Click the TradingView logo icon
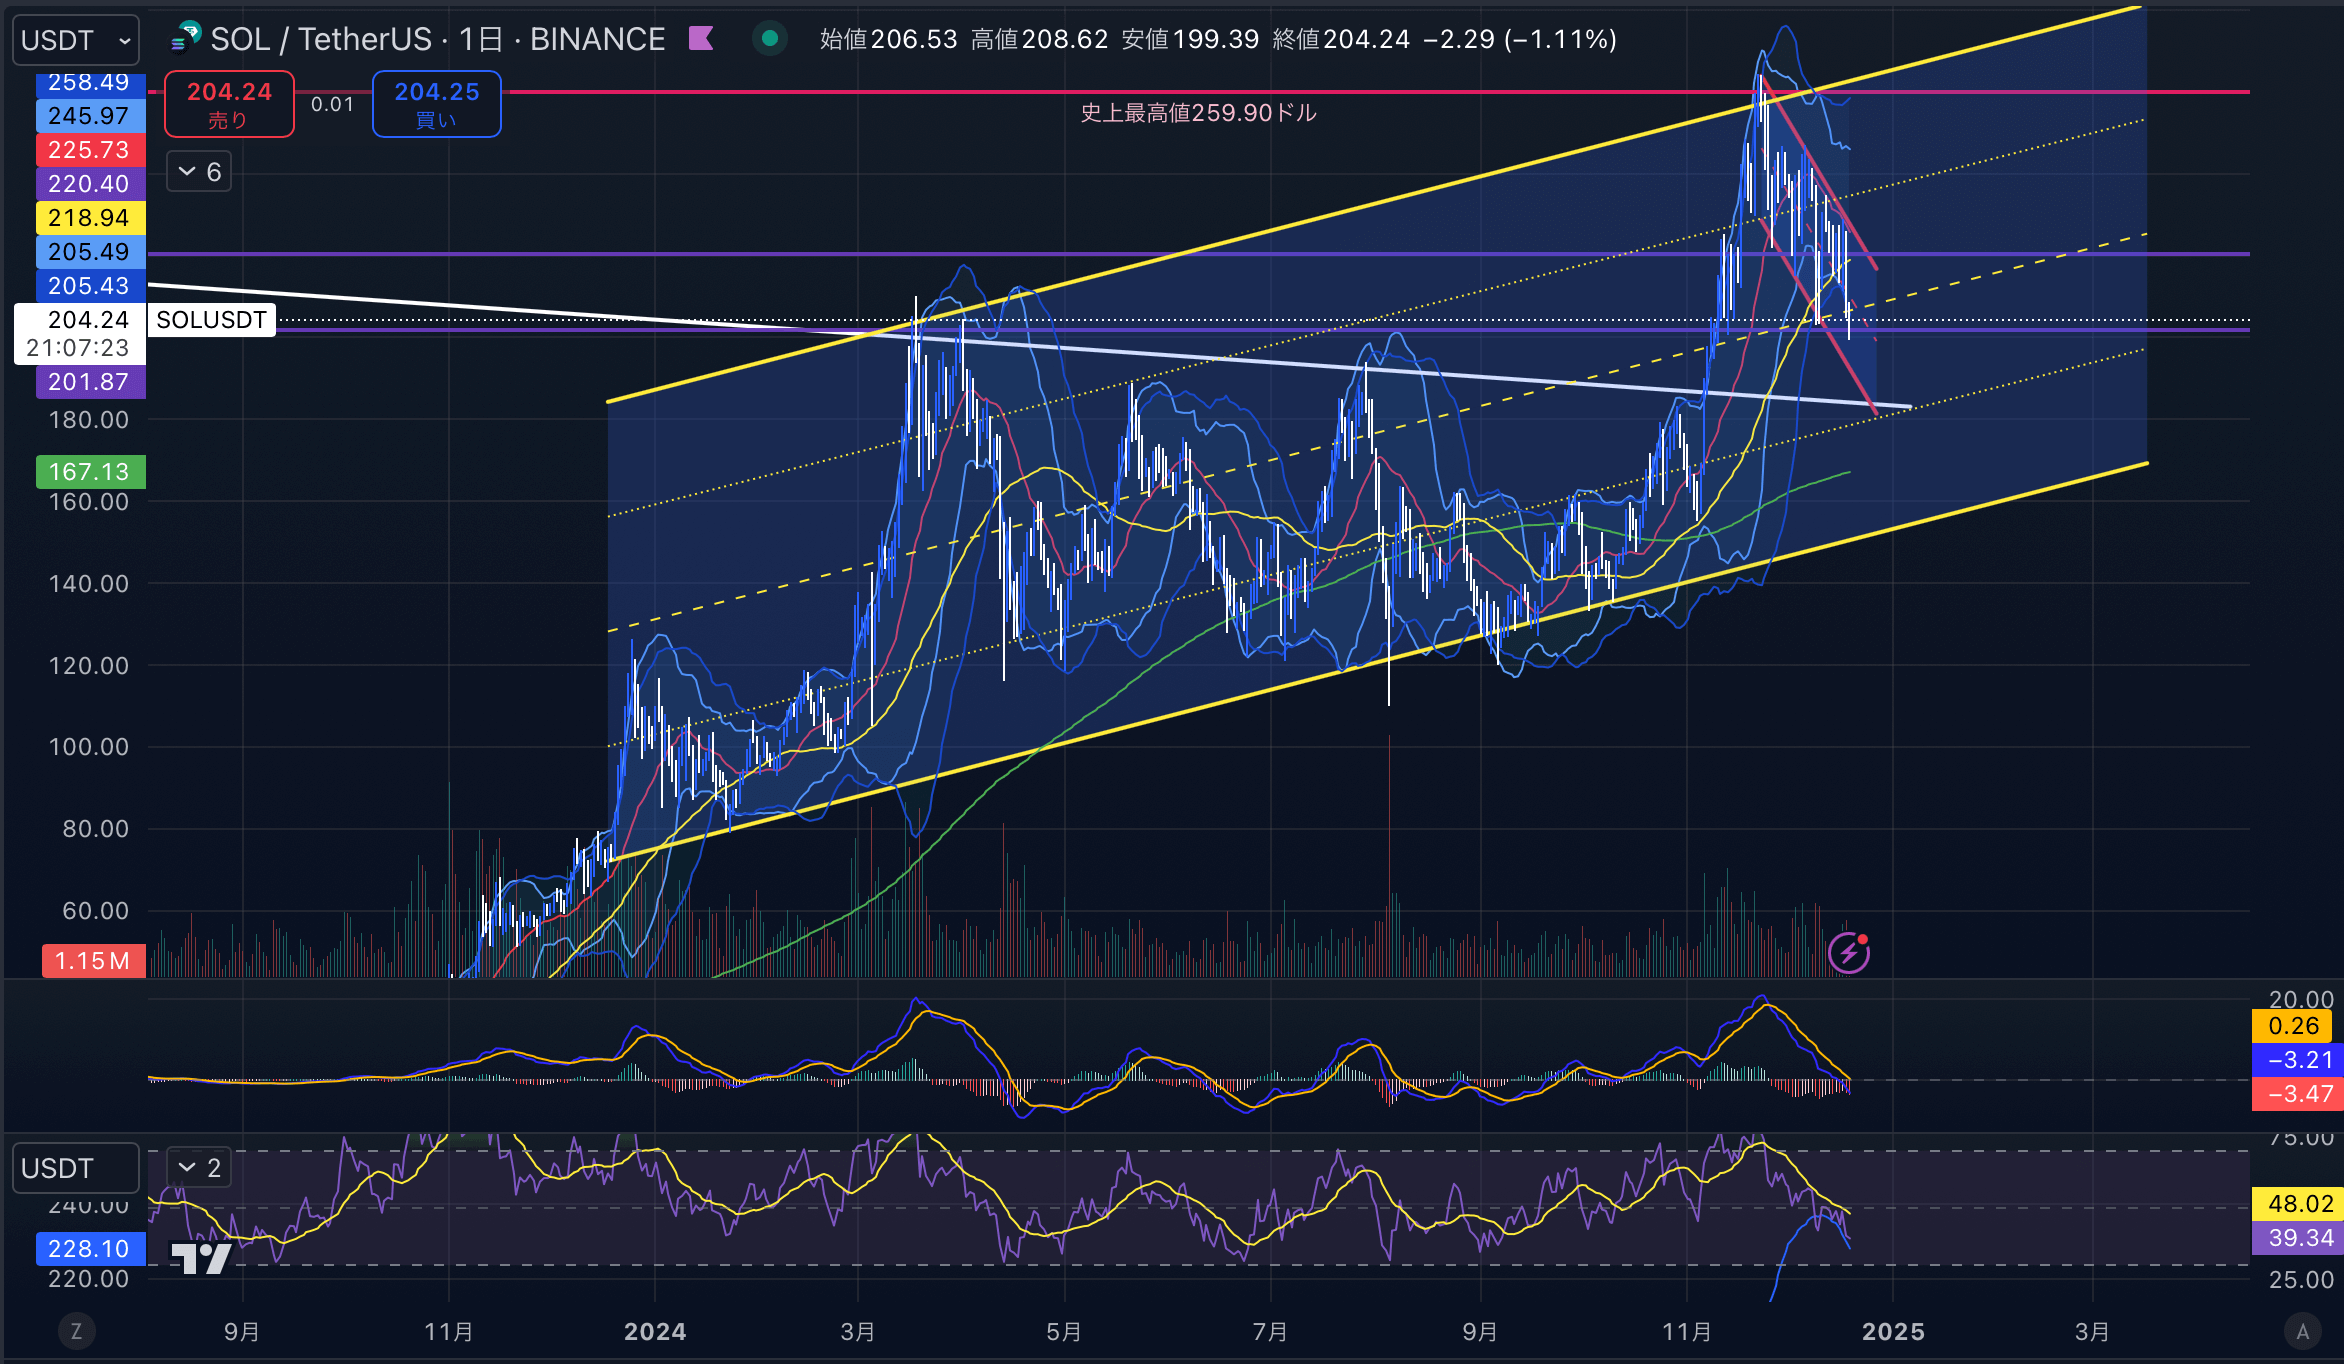This screenshot has height=1364, width=2344. click(x=201, y=1259)
